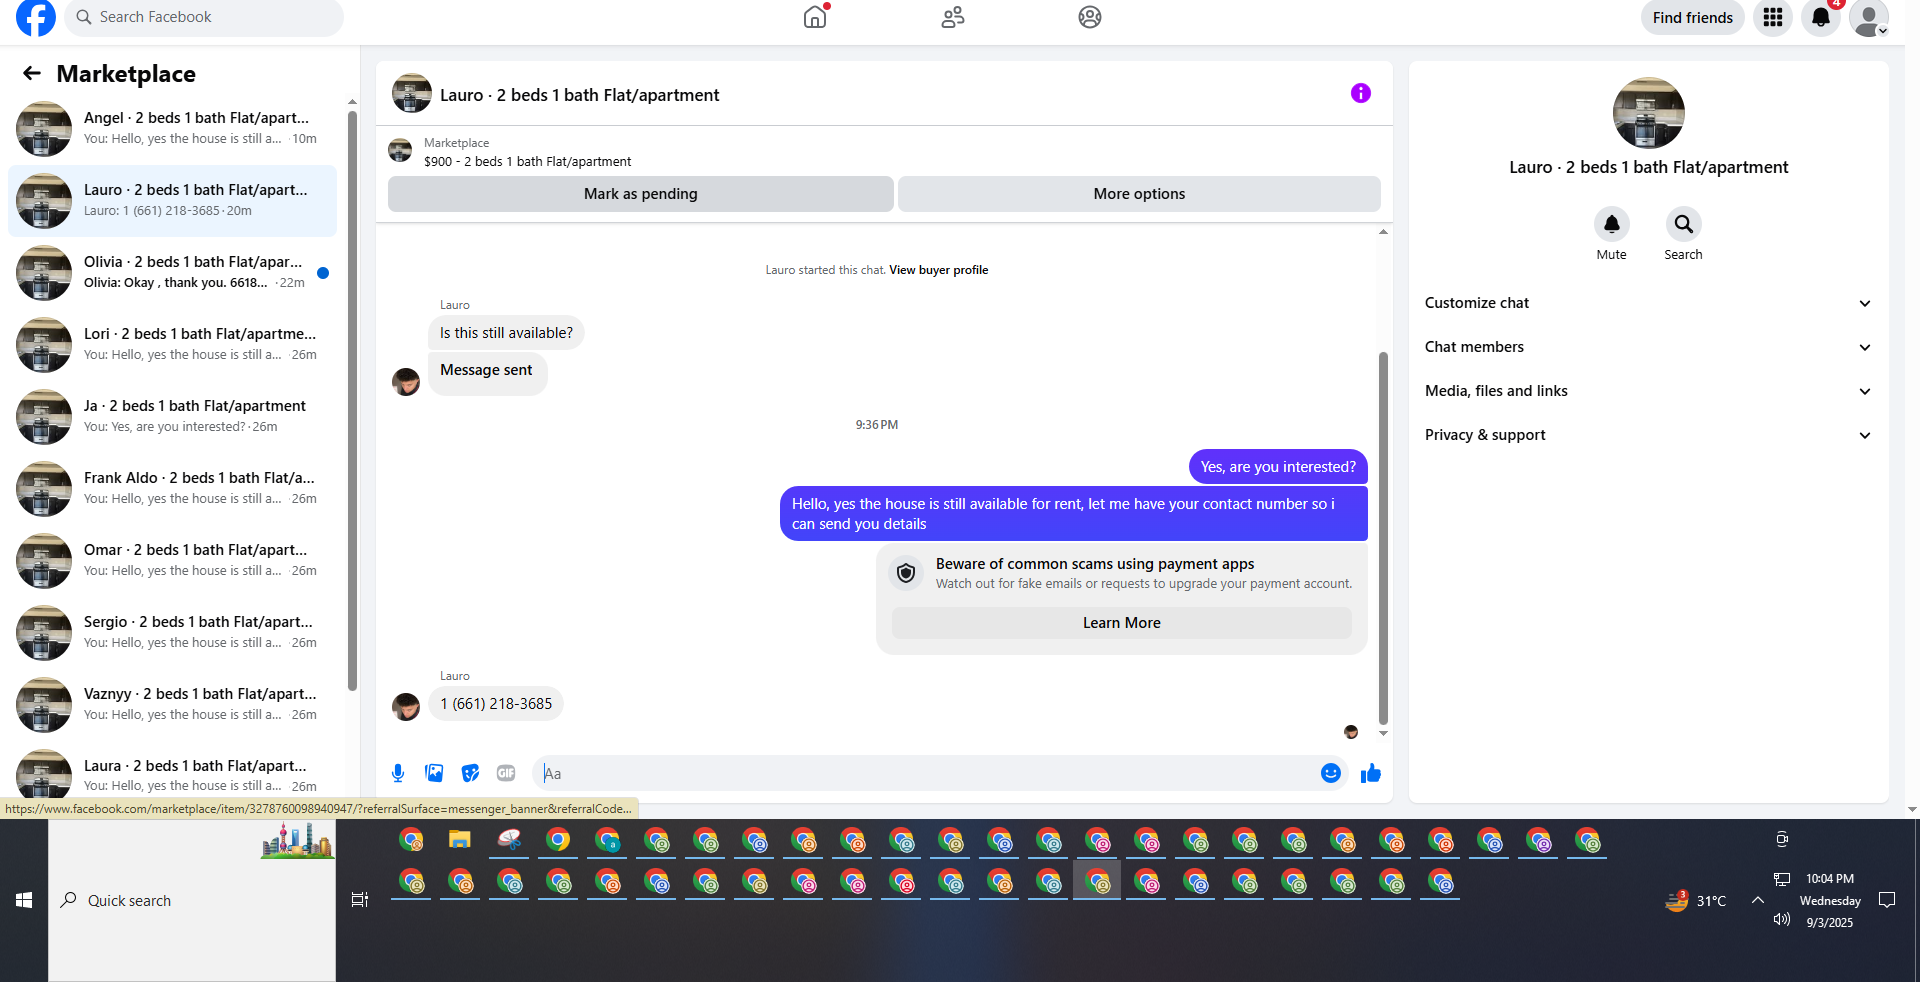This screenshot has height=982, width=1920.
Task: Click the chat messages scrollbar
Action: (x=1383, y=538)
